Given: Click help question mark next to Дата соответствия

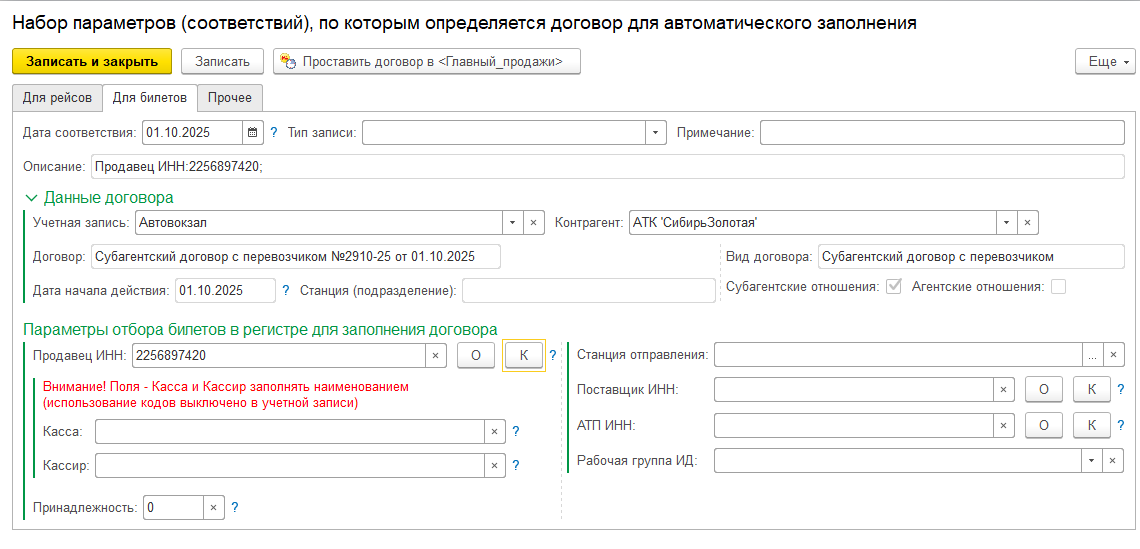Looking at the screenshot, I should pyautogui.click(x=274, y=132).
